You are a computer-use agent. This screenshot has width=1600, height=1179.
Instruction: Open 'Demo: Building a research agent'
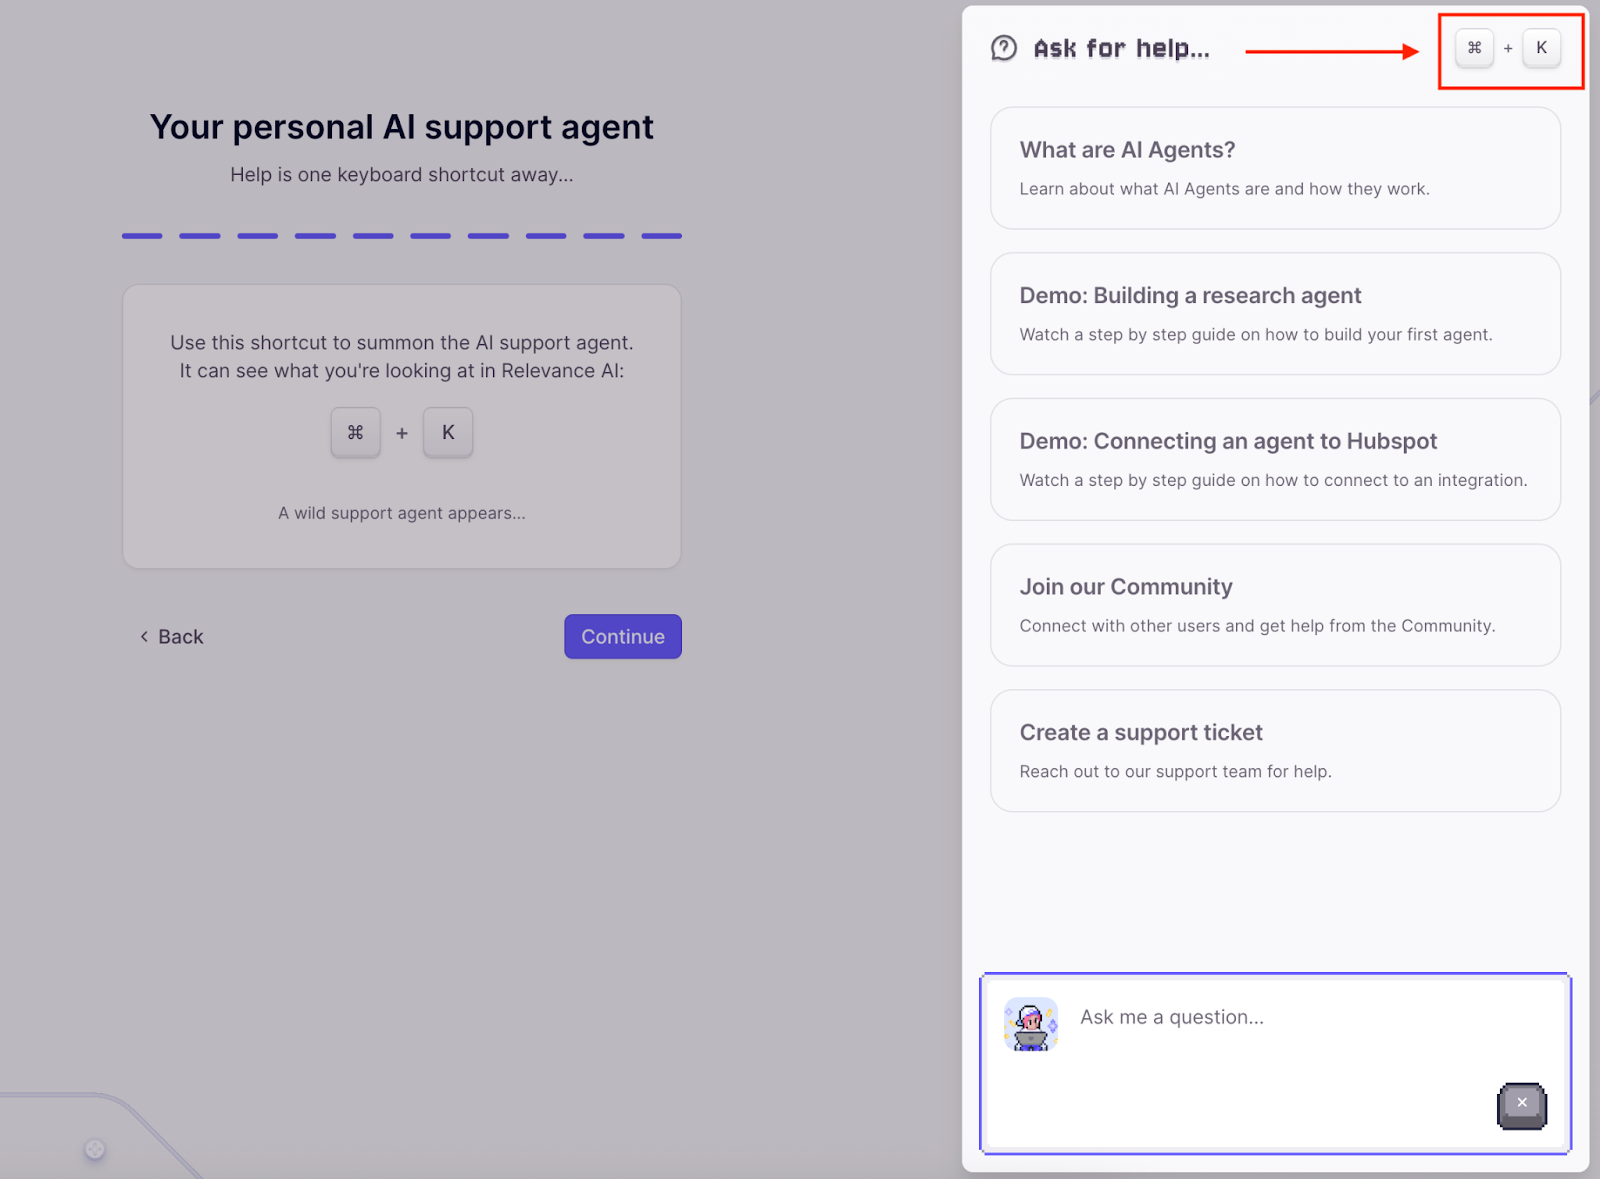tap(1274, 313)
